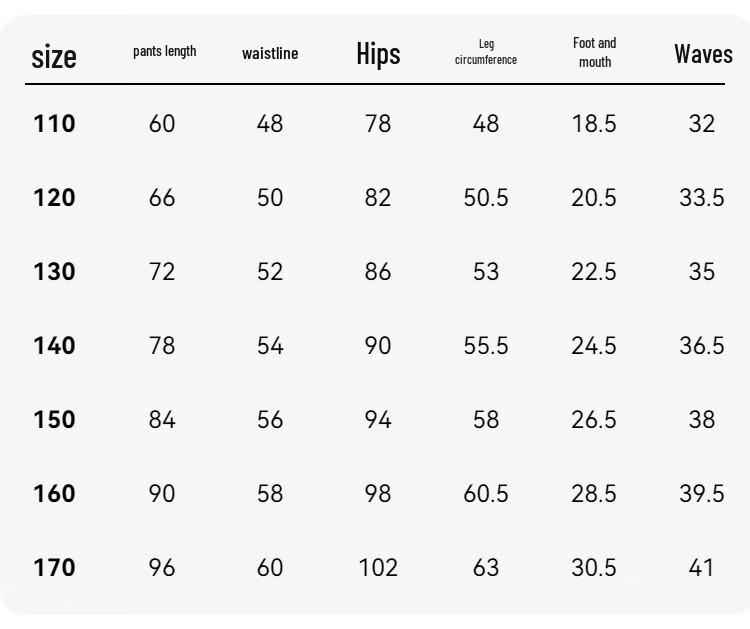Image resolution: width=750 pixels, height=629 pixels.
Task: Select the 'Foot and mouth' header
Action: click(x=595, y=52)
